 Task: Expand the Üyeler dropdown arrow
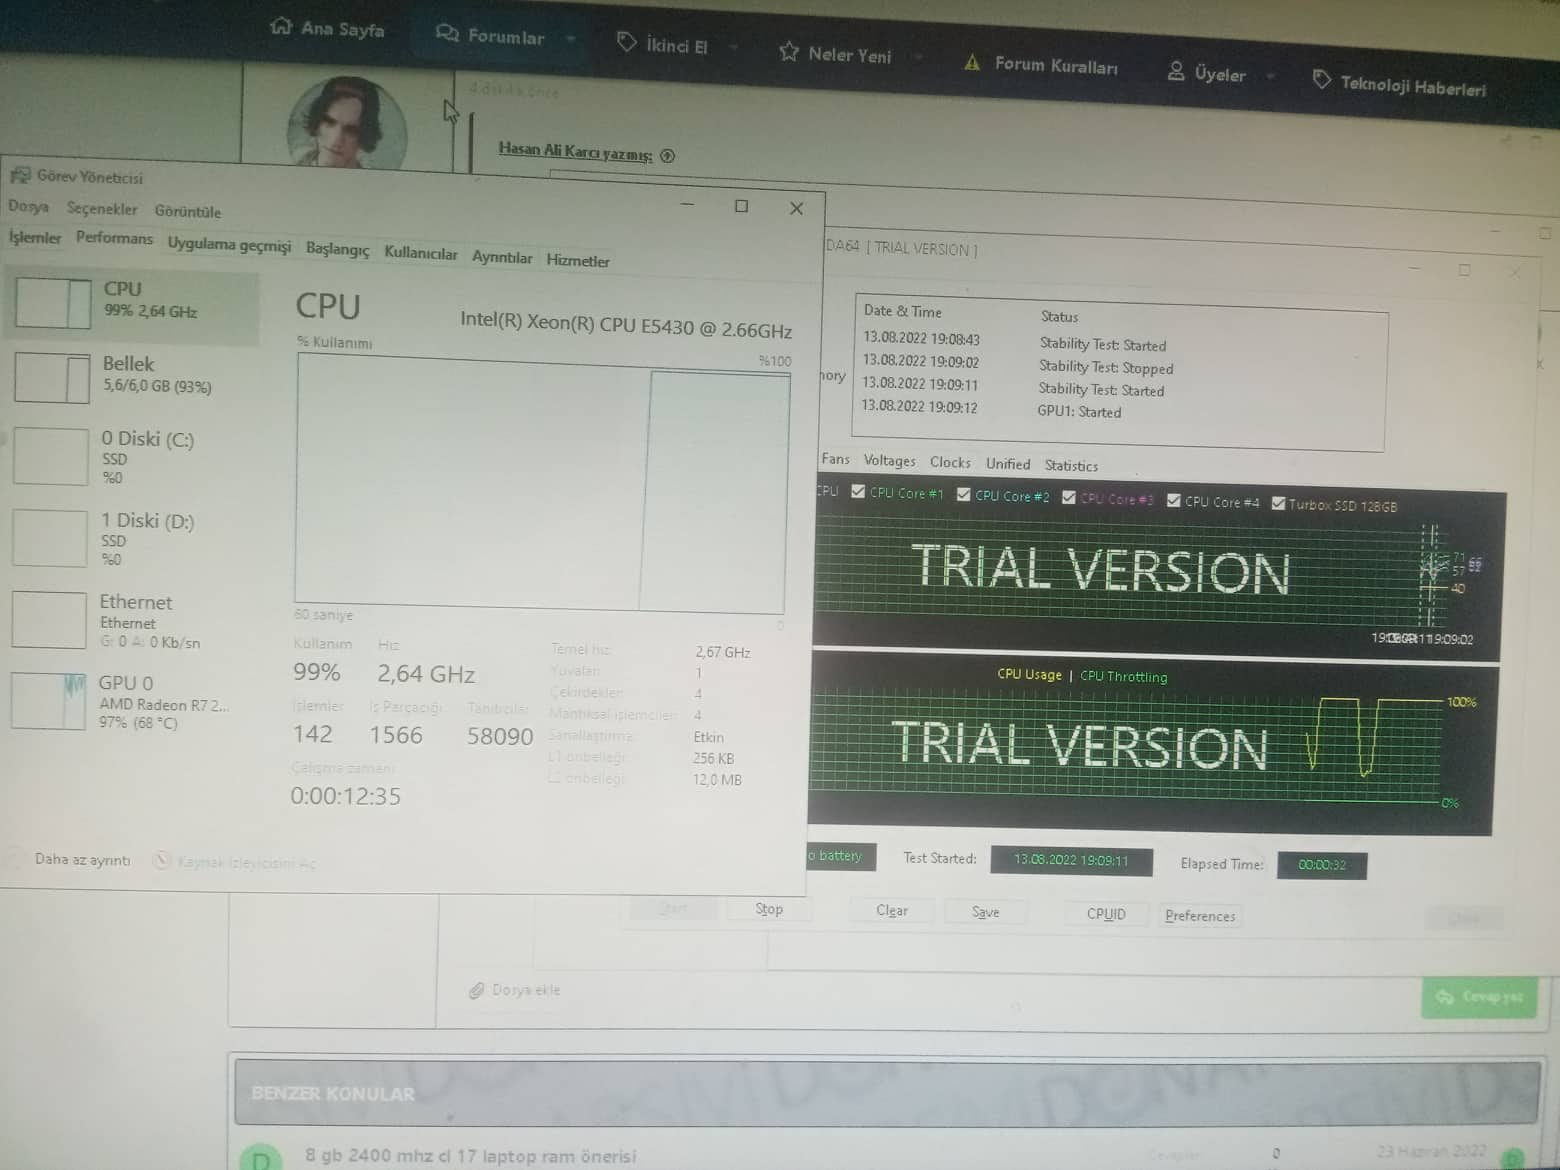pos(1271,75)
